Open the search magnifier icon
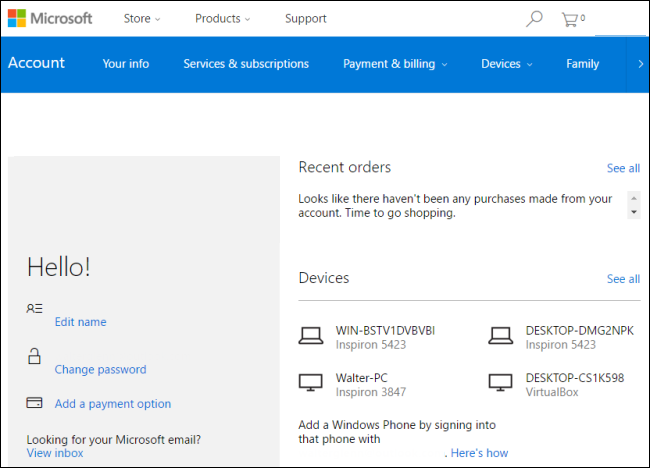Image resolution: width=650 pixels, height=468 pixels. 534,19
